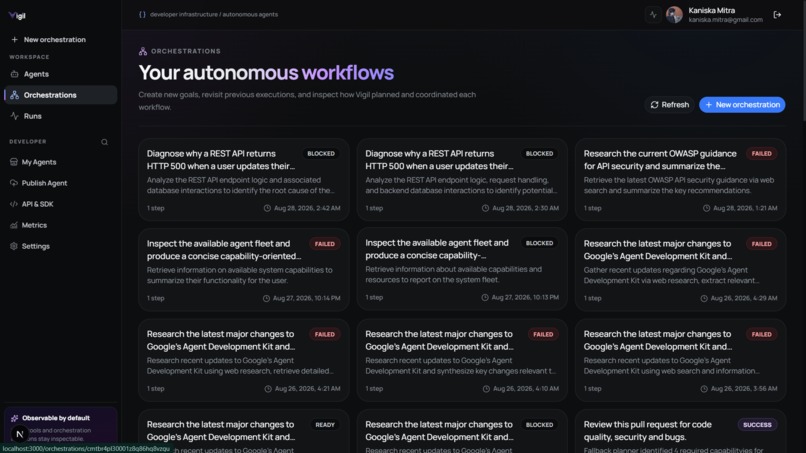Click the clock icon for Aug 28, 2026, 2:42 AM

click(x=267, y=208)
